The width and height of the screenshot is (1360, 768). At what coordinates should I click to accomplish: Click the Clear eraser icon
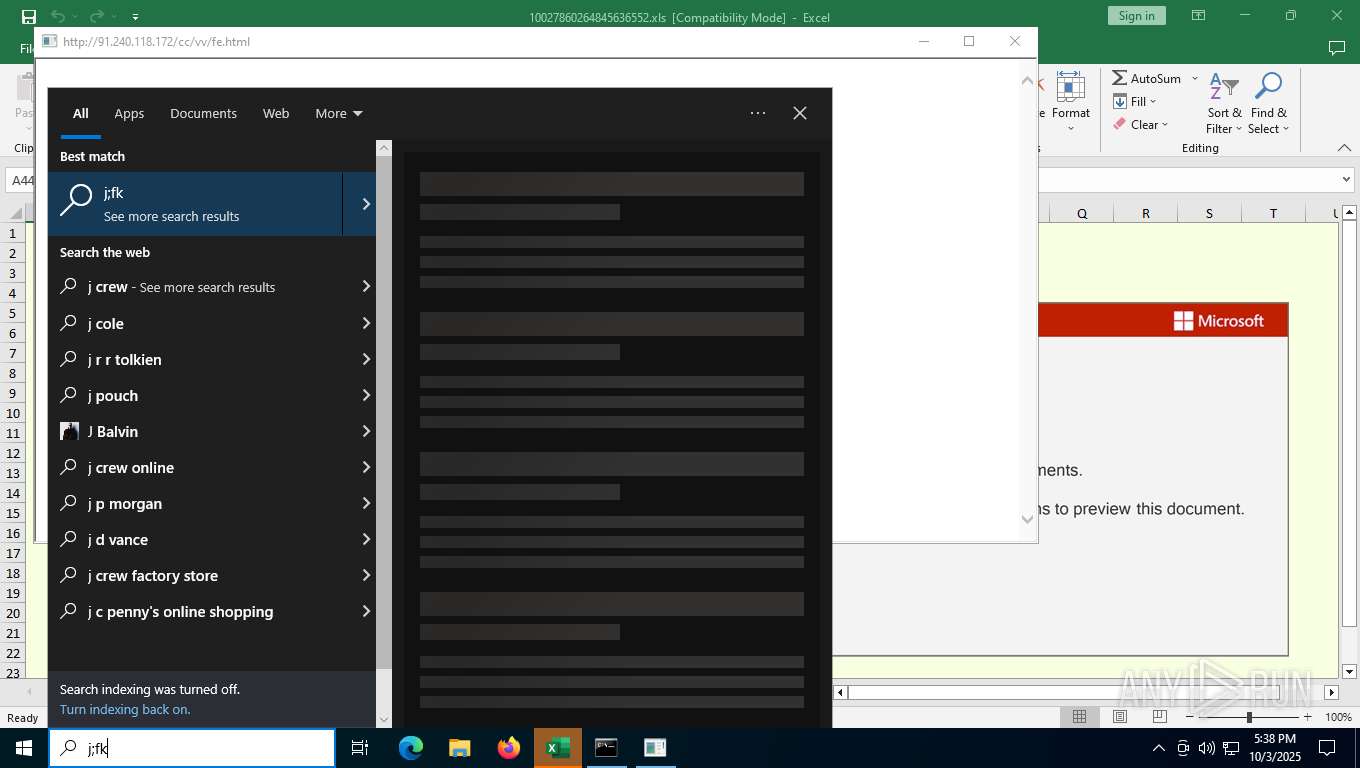tap(1120, 124)
